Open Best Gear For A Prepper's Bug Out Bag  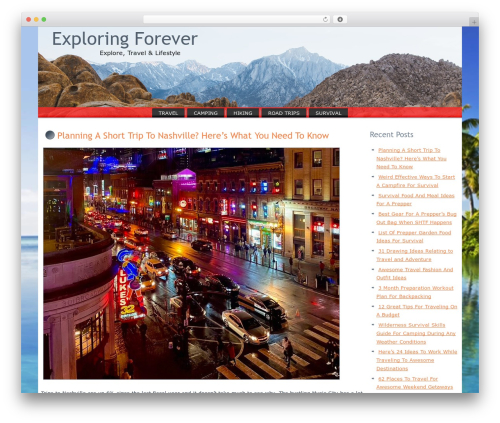(416, 218)
